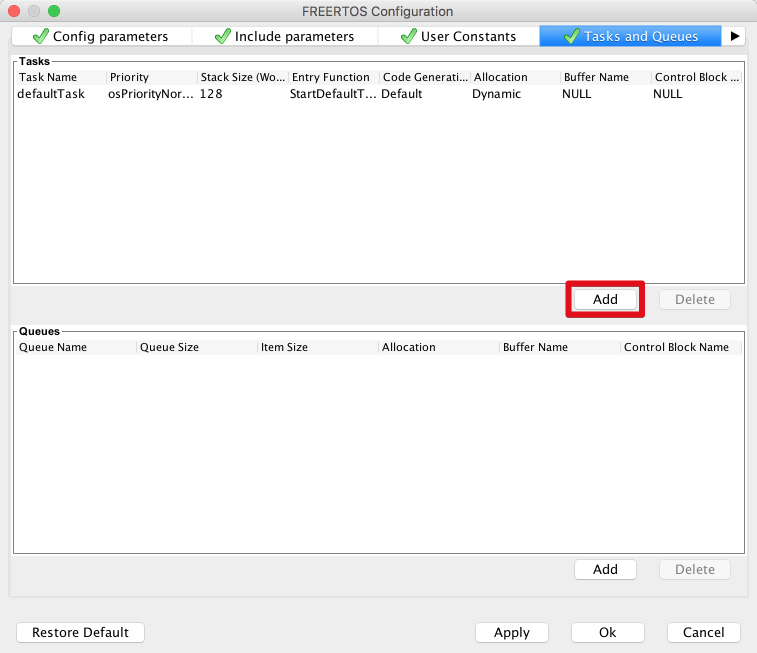The width and height of the screenshot is (757, 653).
Task: Click the Stack Size column header
Action: (x=243, y=77)
